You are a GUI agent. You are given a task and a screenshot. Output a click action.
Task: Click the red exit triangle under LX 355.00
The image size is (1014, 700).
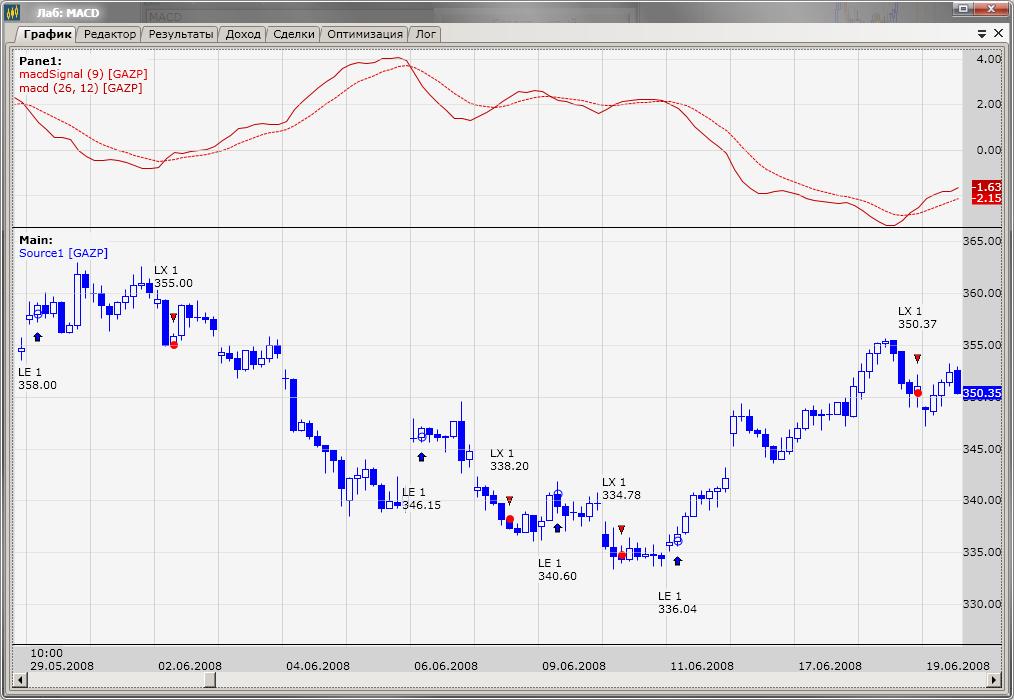click(x=173, y=318)
